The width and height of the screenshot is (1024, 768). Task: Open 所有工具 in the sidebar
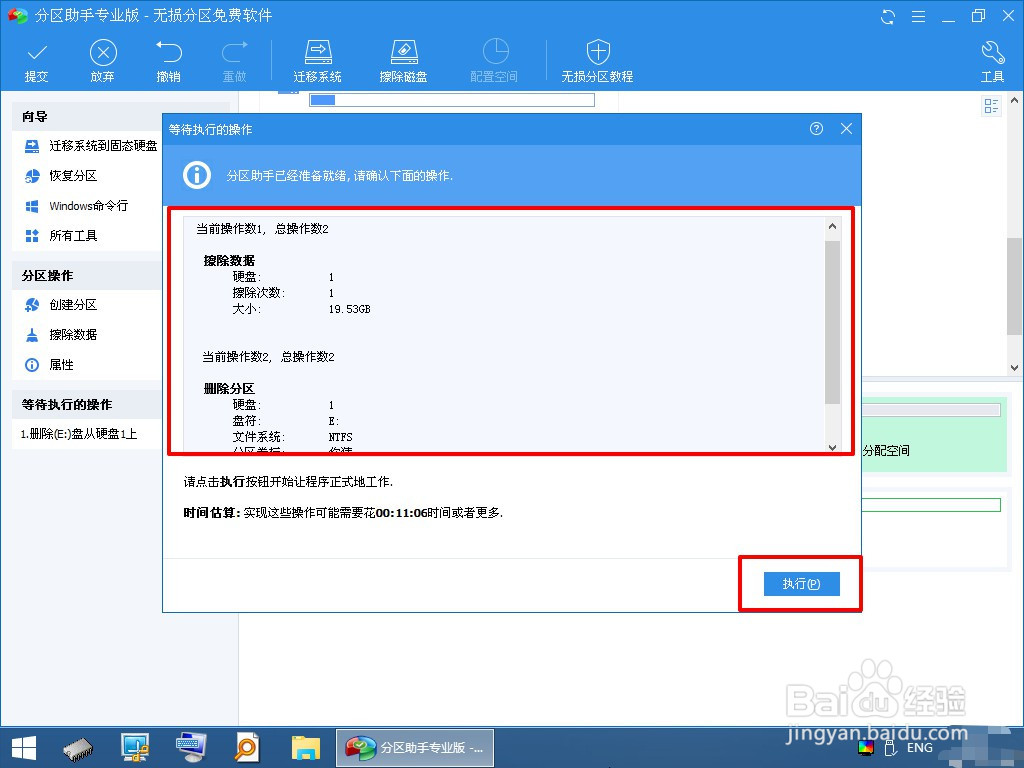pyautogui.click(x=61, y=236)
